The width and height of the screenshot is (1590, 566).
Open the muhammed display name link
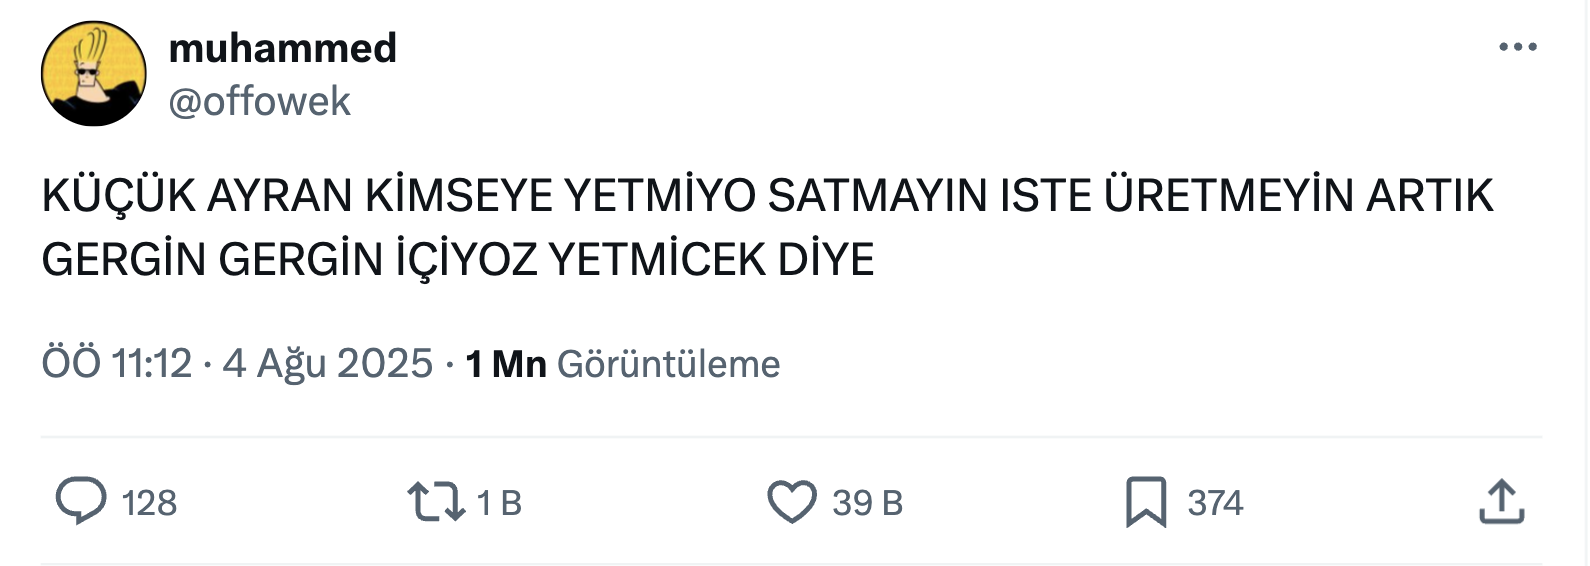click(x=283, y=47)
